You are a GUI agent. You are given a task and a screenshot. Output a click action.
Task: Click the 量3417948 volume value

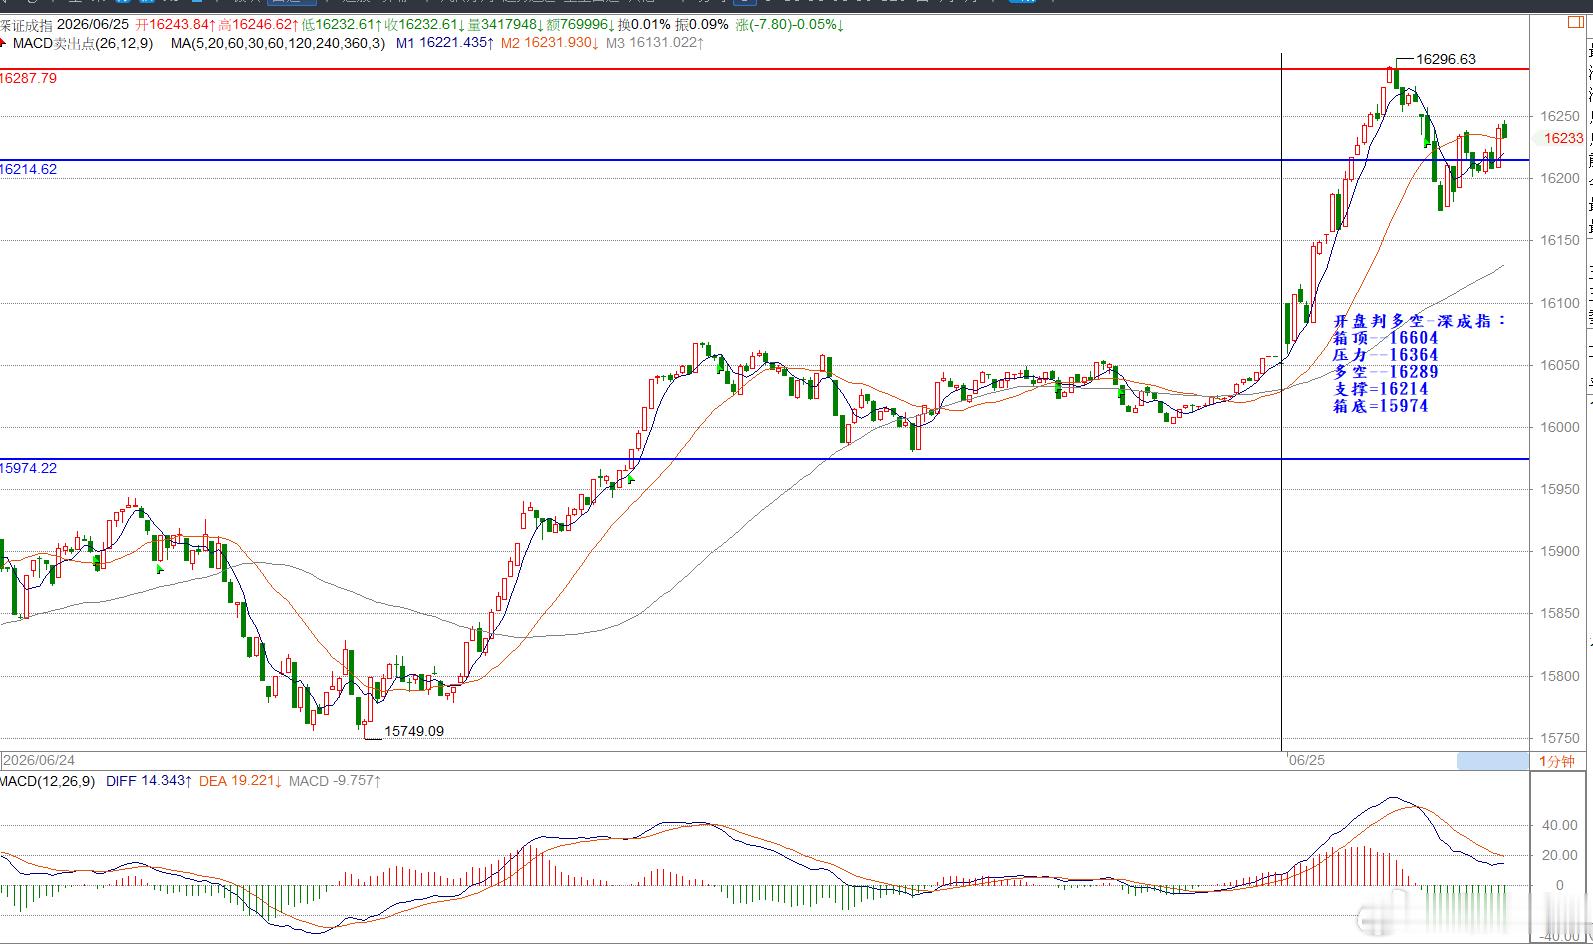(x=506, y=25)
